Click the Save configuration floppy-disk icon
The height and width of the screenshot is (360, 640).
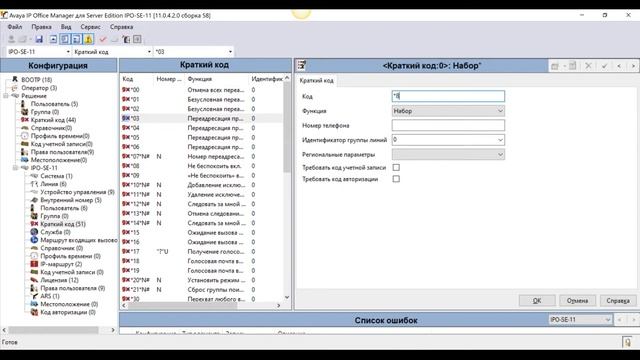pos(39,39)
